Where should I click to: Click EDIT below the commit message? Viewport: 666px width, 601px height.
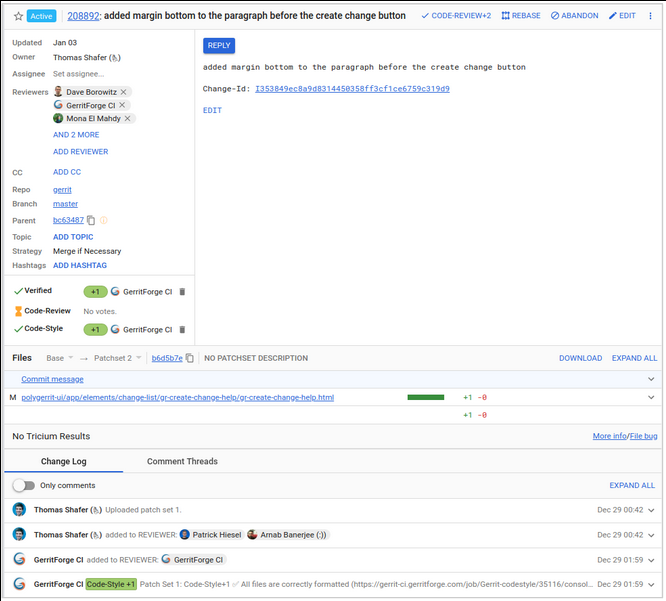pyautogui.click(x=212, y=110)
